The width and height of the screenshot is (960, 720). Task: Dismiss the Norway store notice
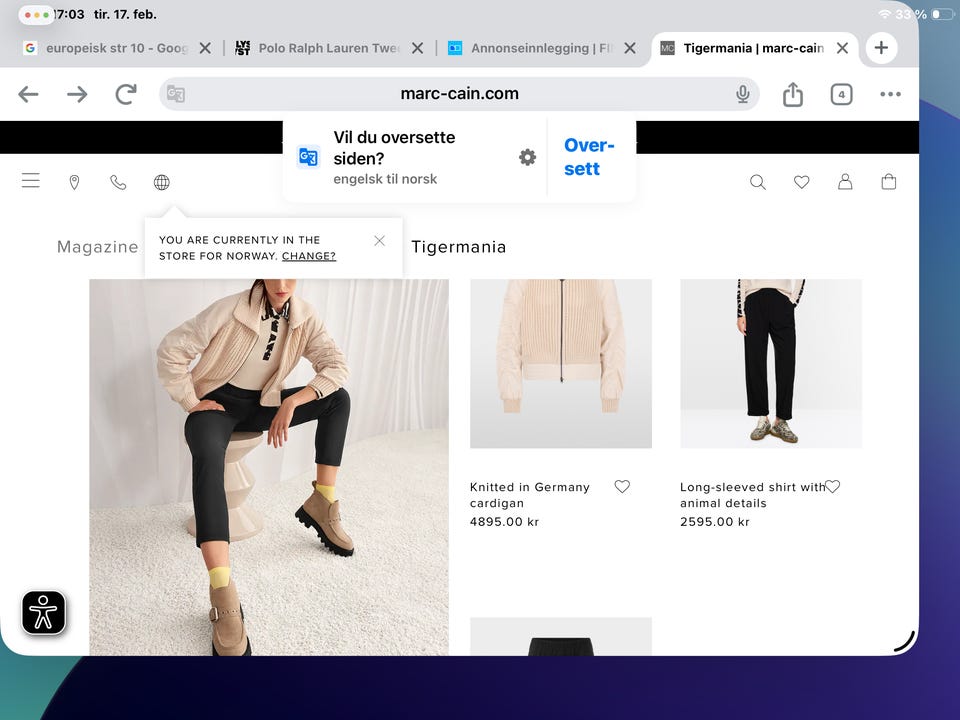point(380,241)
